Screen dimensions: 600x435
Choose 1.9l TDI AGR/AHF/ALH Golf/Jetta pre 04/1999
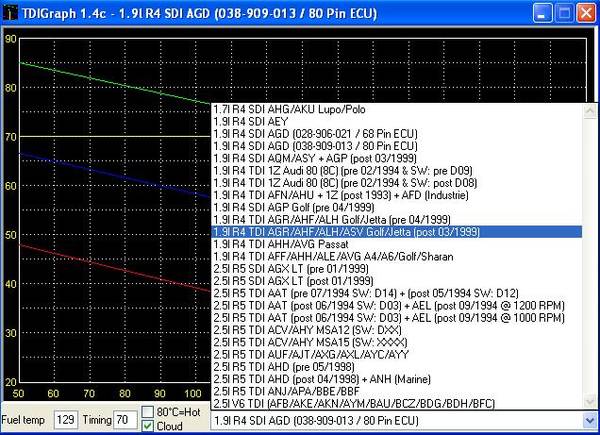pos(396,220)
